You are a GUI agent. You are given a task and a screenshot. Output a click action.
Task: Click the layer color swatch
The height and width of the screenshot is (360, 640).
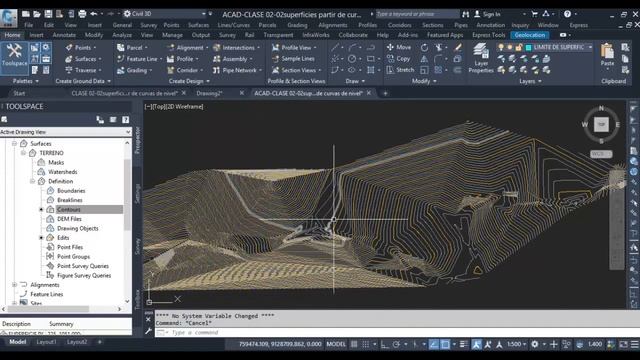click(529, 47)
